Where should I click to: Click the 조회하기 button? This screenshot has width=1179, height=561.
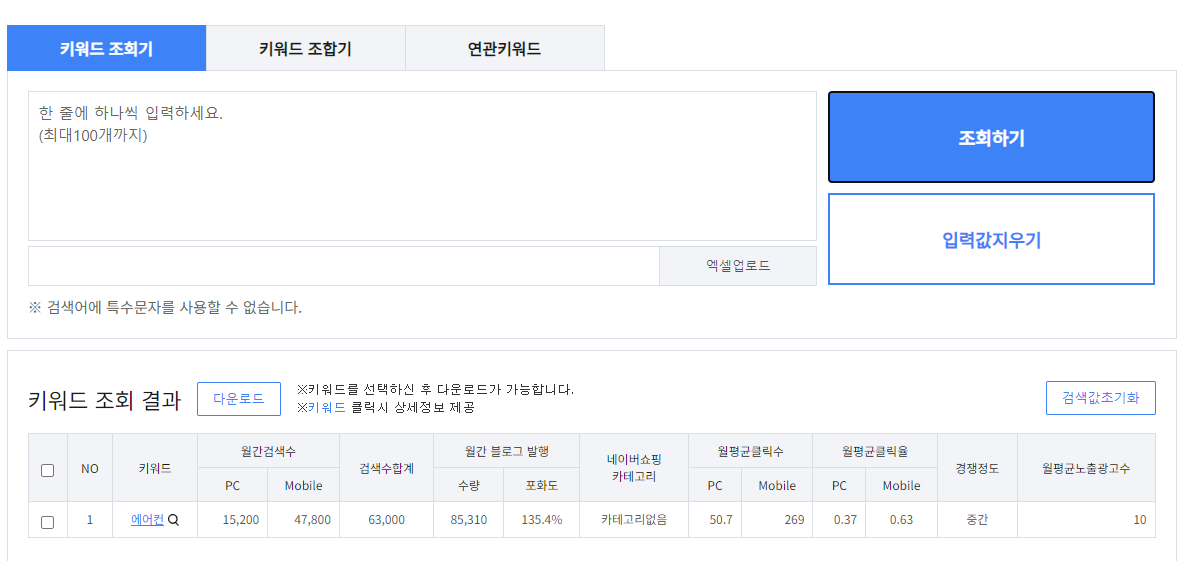991,138
